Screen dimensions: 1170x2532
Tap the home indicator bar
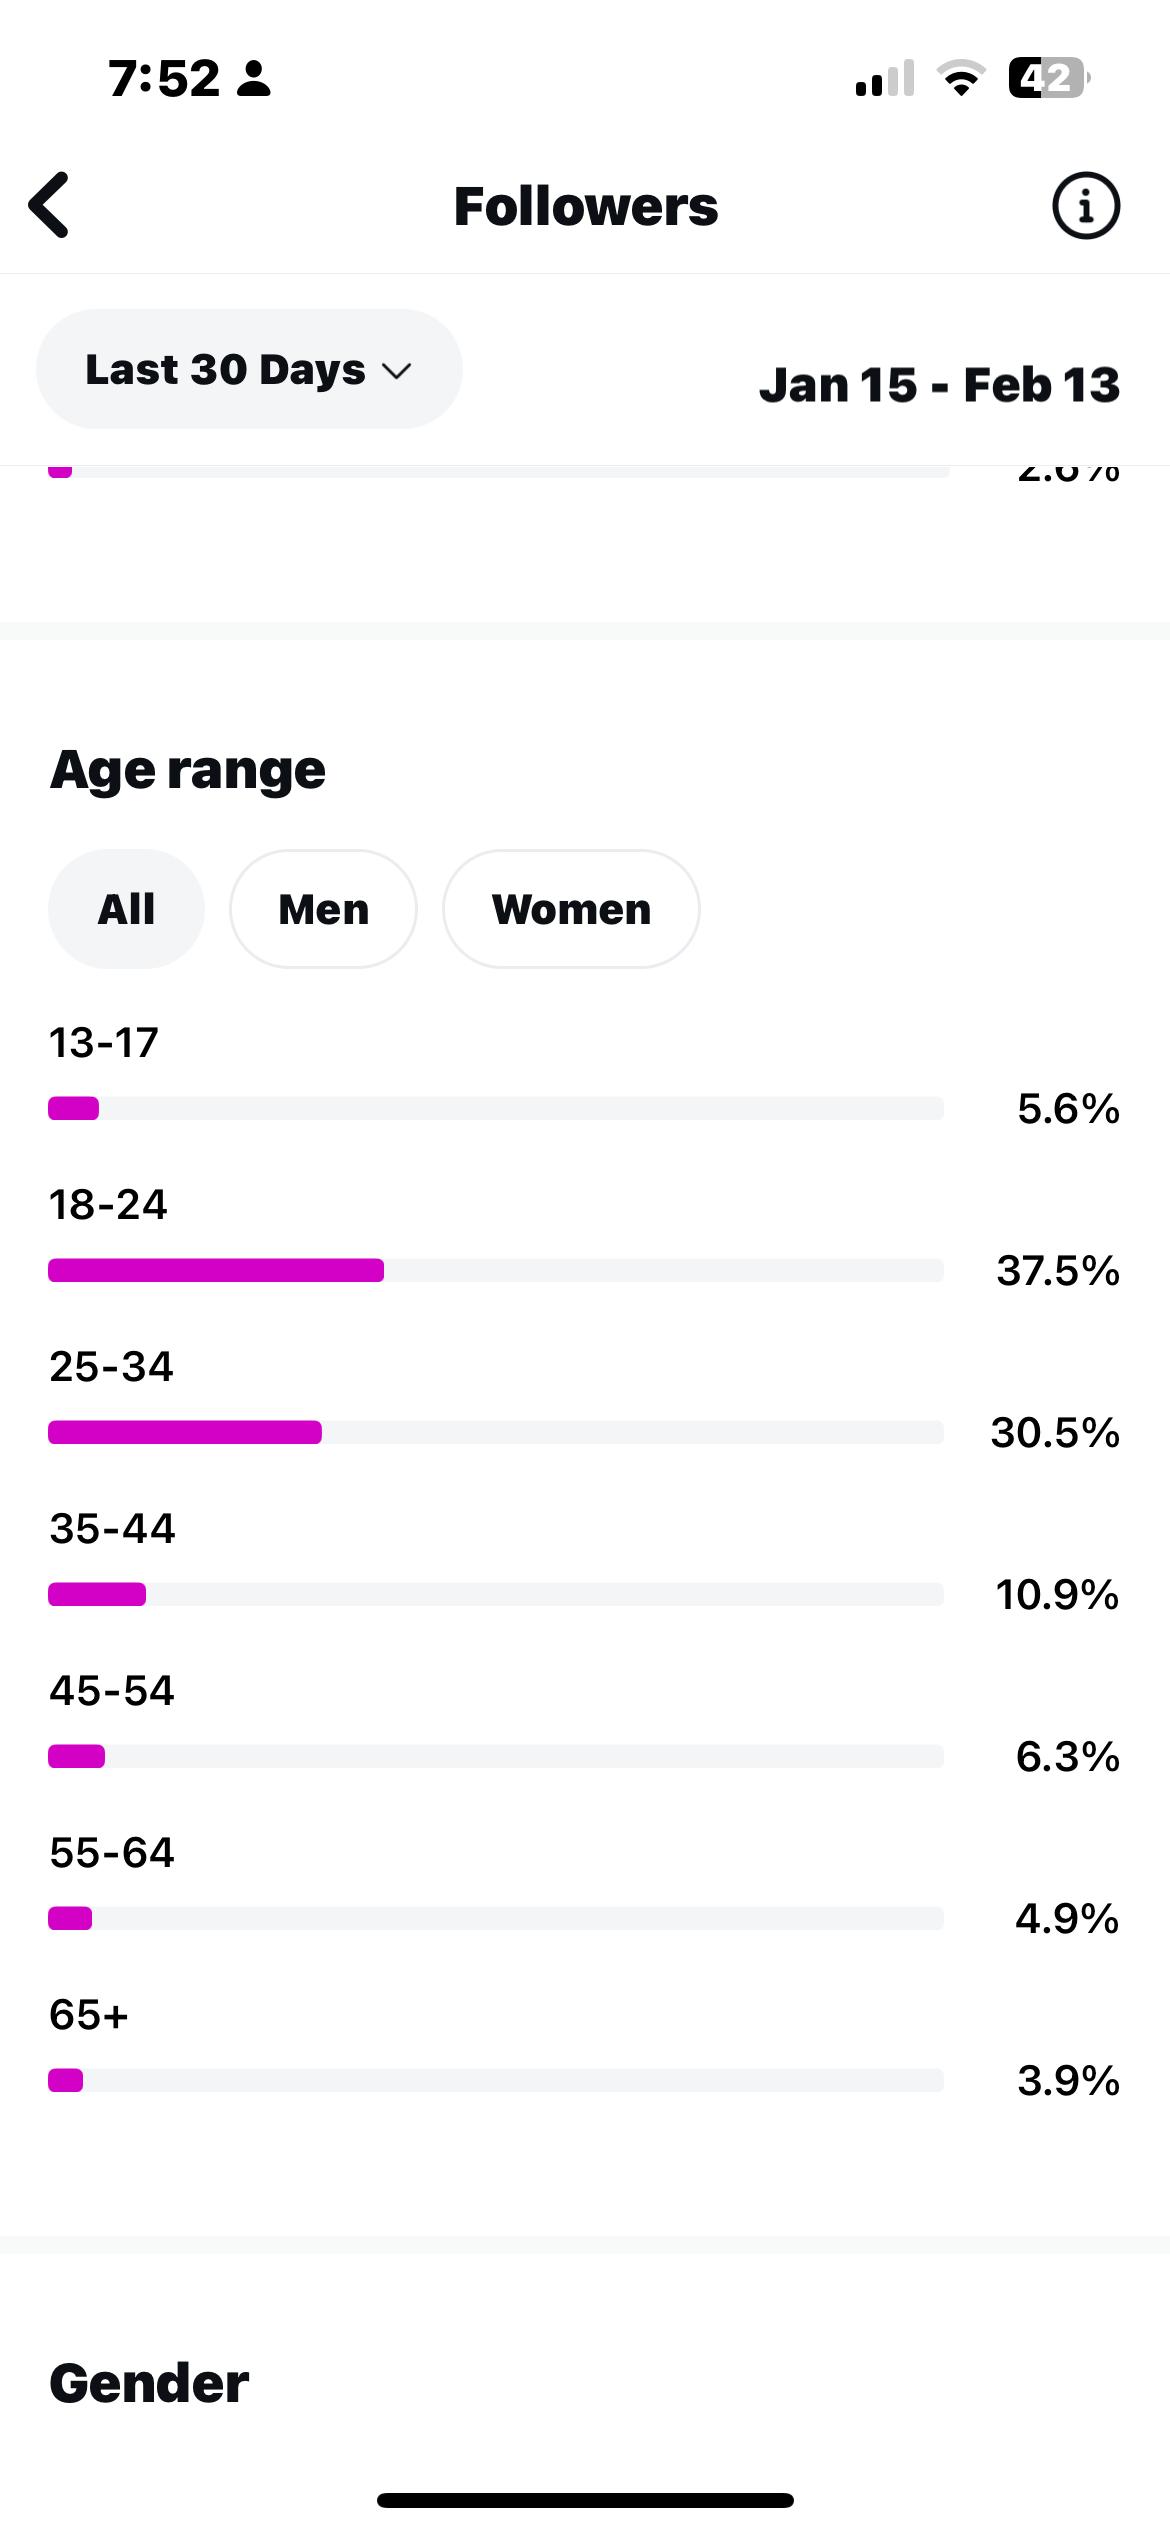585,2500
